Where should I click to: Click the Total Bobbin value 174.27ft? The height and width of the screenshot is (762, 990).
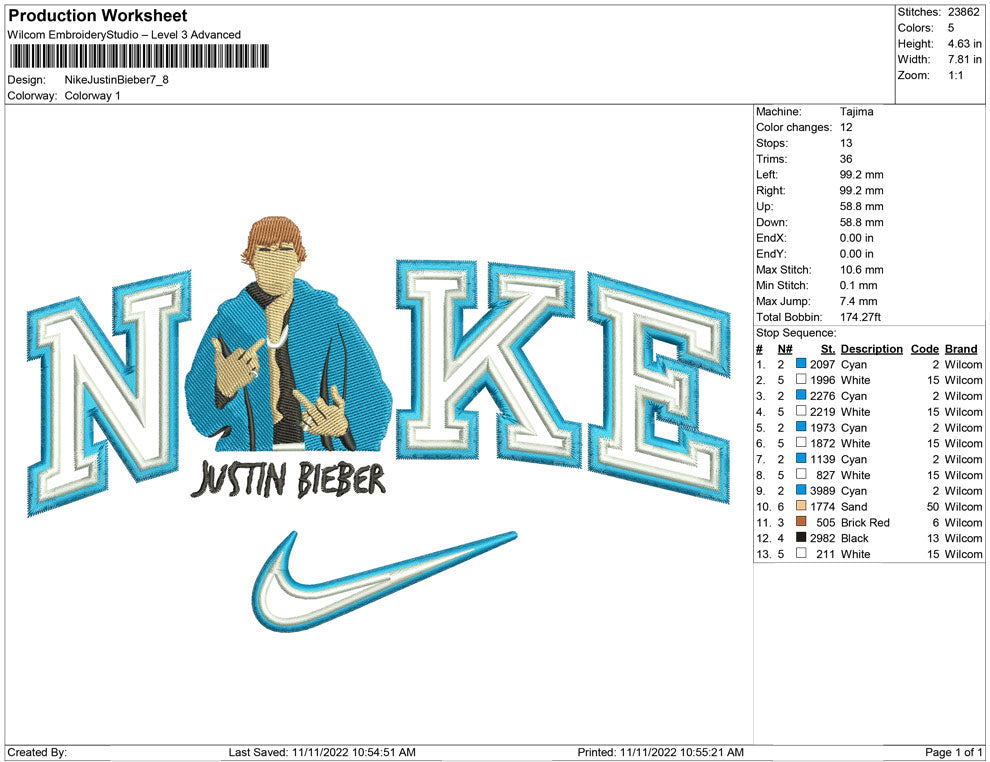(x=861, y=317)
